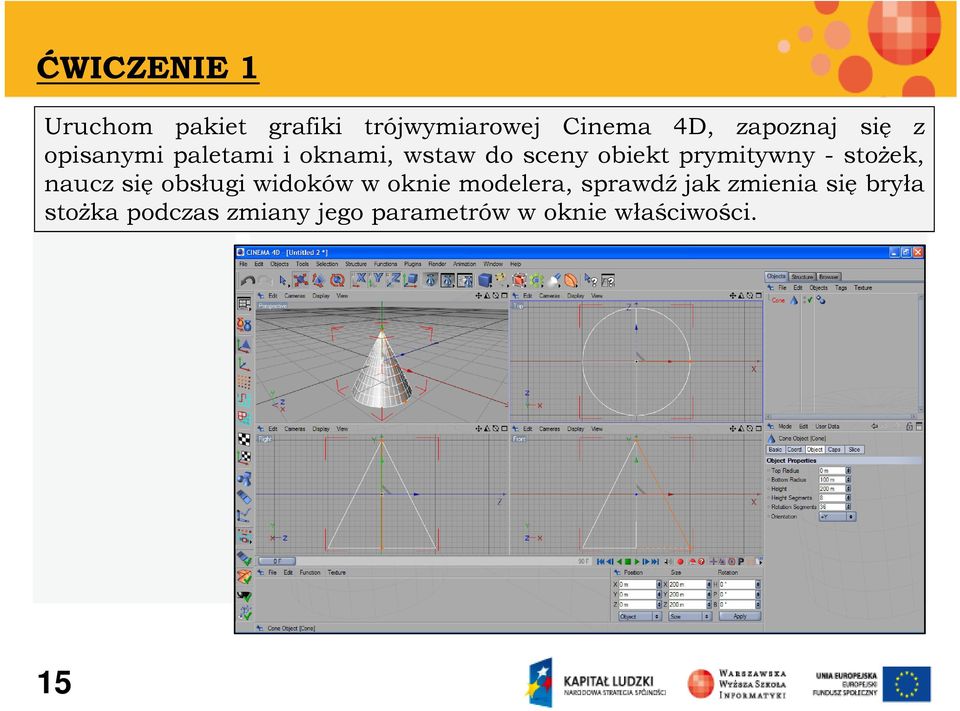Screen dimensions: 960x711
Task: Click the red record keyframe button
Action: (680, 562)
